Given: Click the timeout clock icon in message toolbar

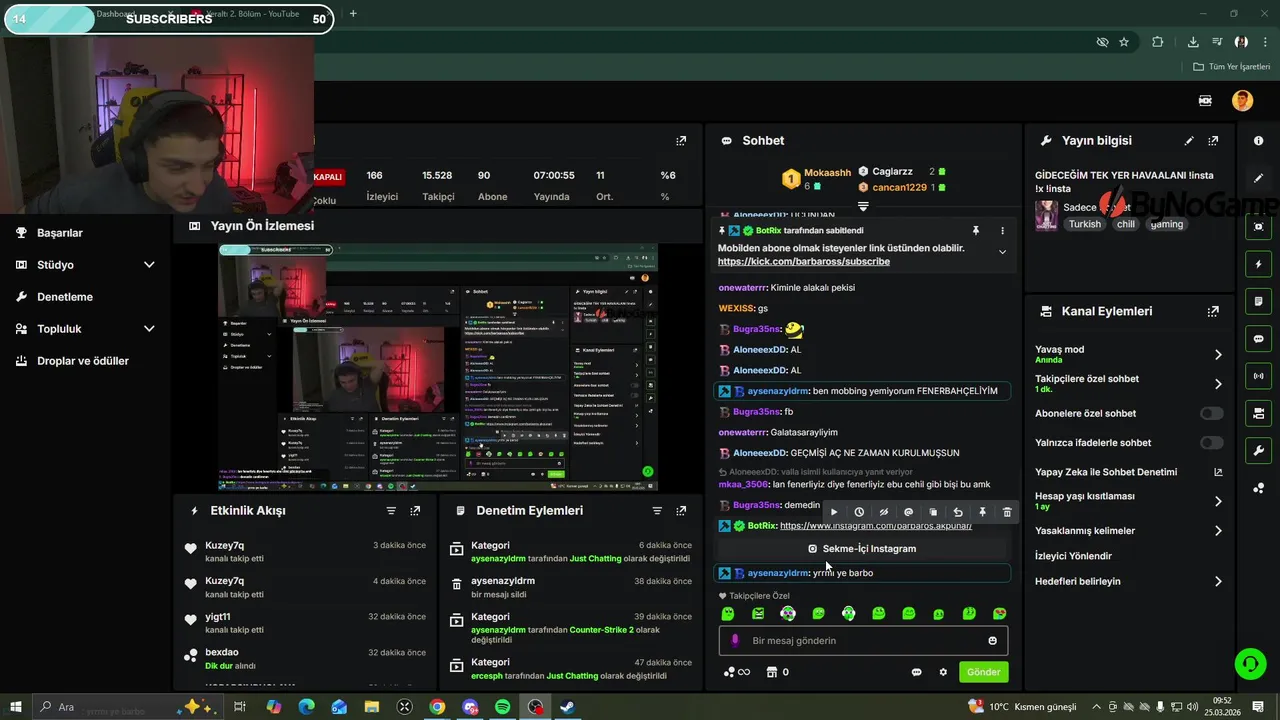Looking at the screenshot, I should tap(859, 512).
